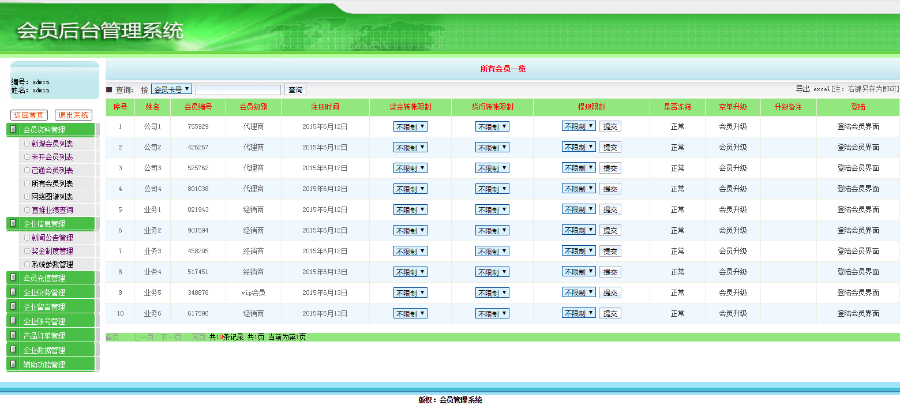Click the small bullet icon before 系统参数管理
The image size is (900, 405).
pyautogui.click(x=27, y=264)
